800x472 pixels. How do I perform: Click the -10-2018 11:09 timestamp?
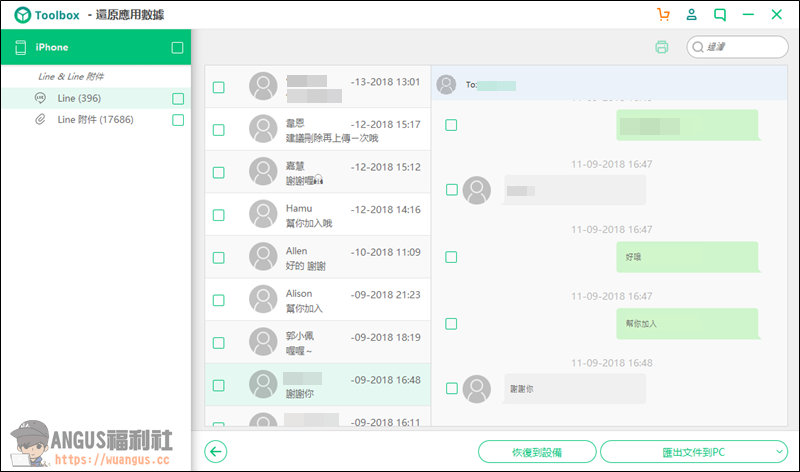click(x=386, y=252)
